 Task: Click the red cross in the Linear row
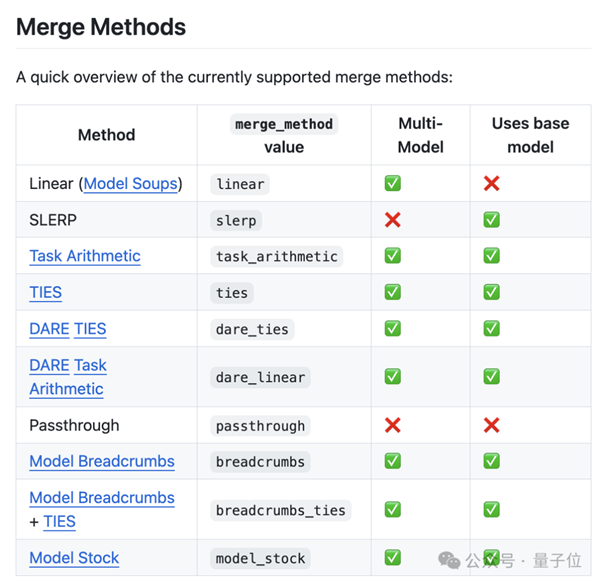pos(491,184)
